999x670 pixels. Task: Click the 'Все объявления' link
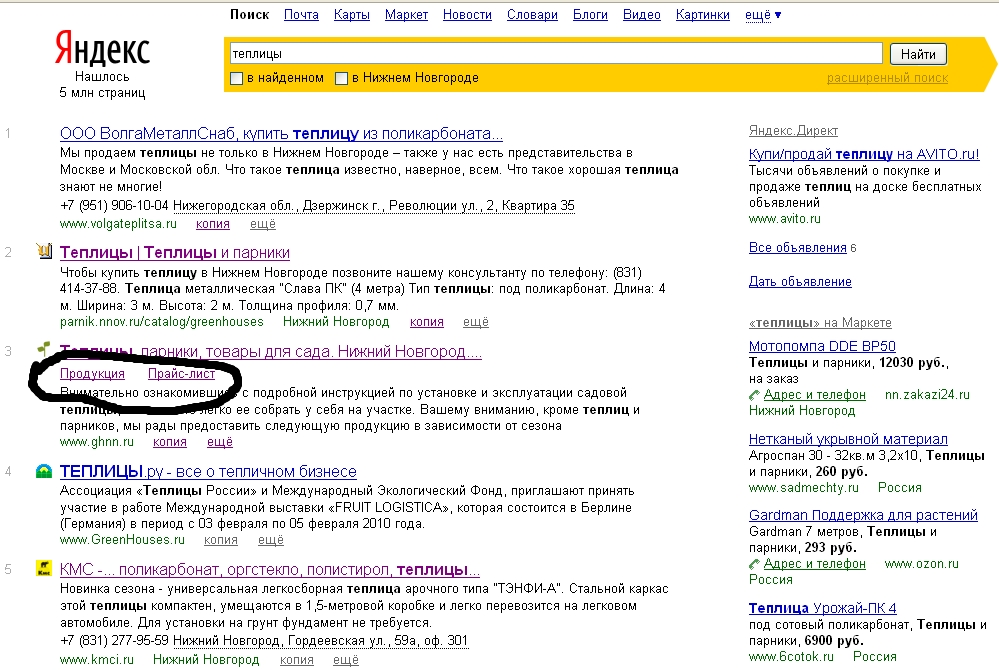point(798,248)
